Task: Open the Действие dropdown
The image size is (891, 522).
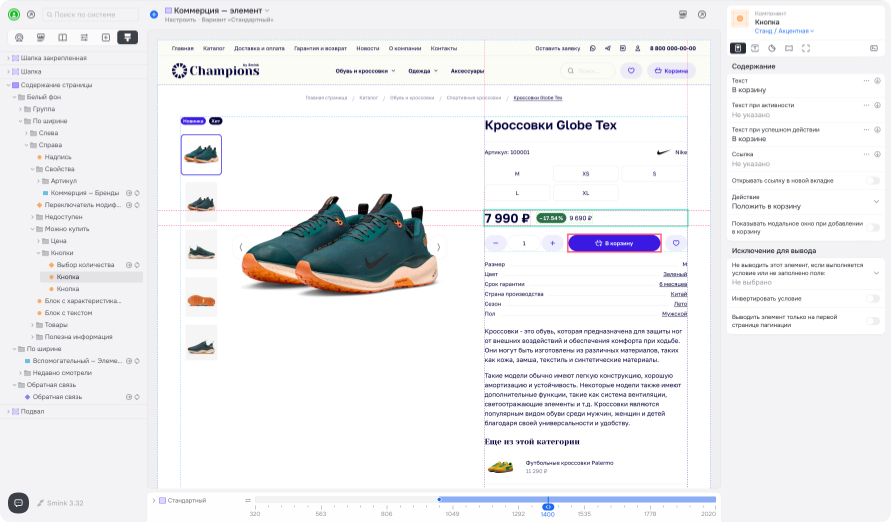Action: point(805,202)
